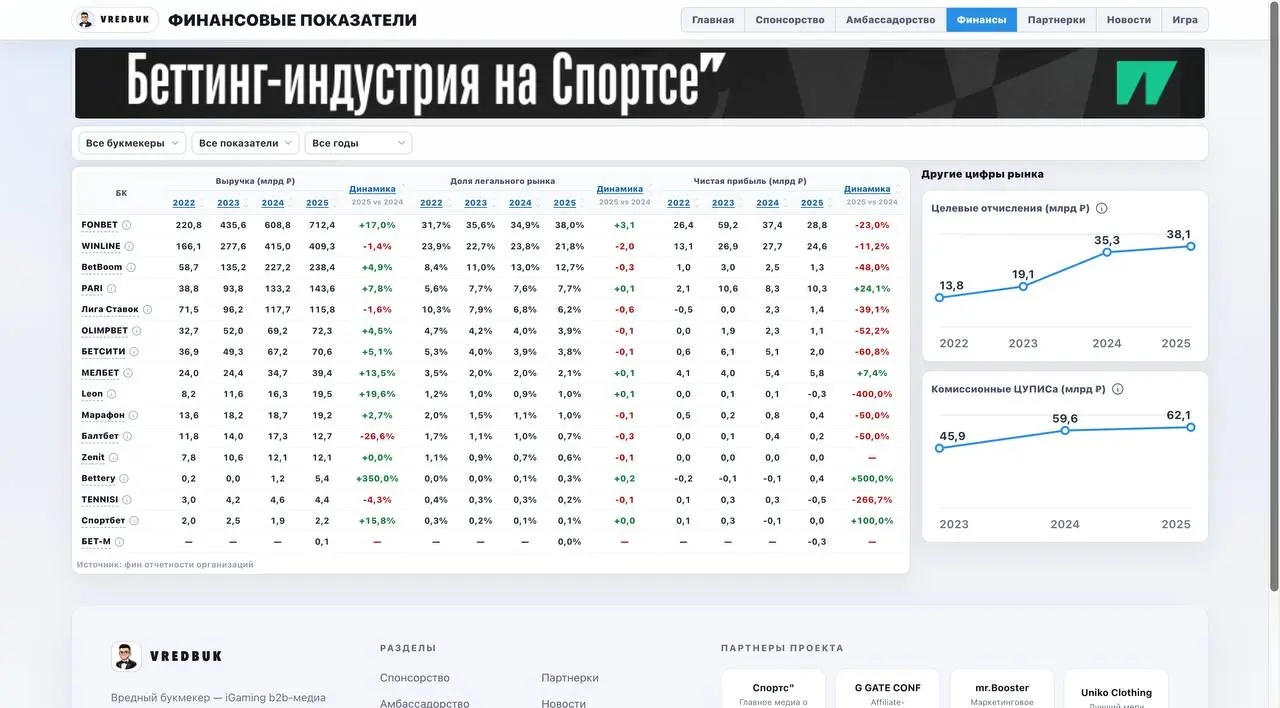Viewport: 1280px width, 708px height.
Task: Open Uniko Clothing partner card
Action: pyautogui.click(x=1116, y=690)
